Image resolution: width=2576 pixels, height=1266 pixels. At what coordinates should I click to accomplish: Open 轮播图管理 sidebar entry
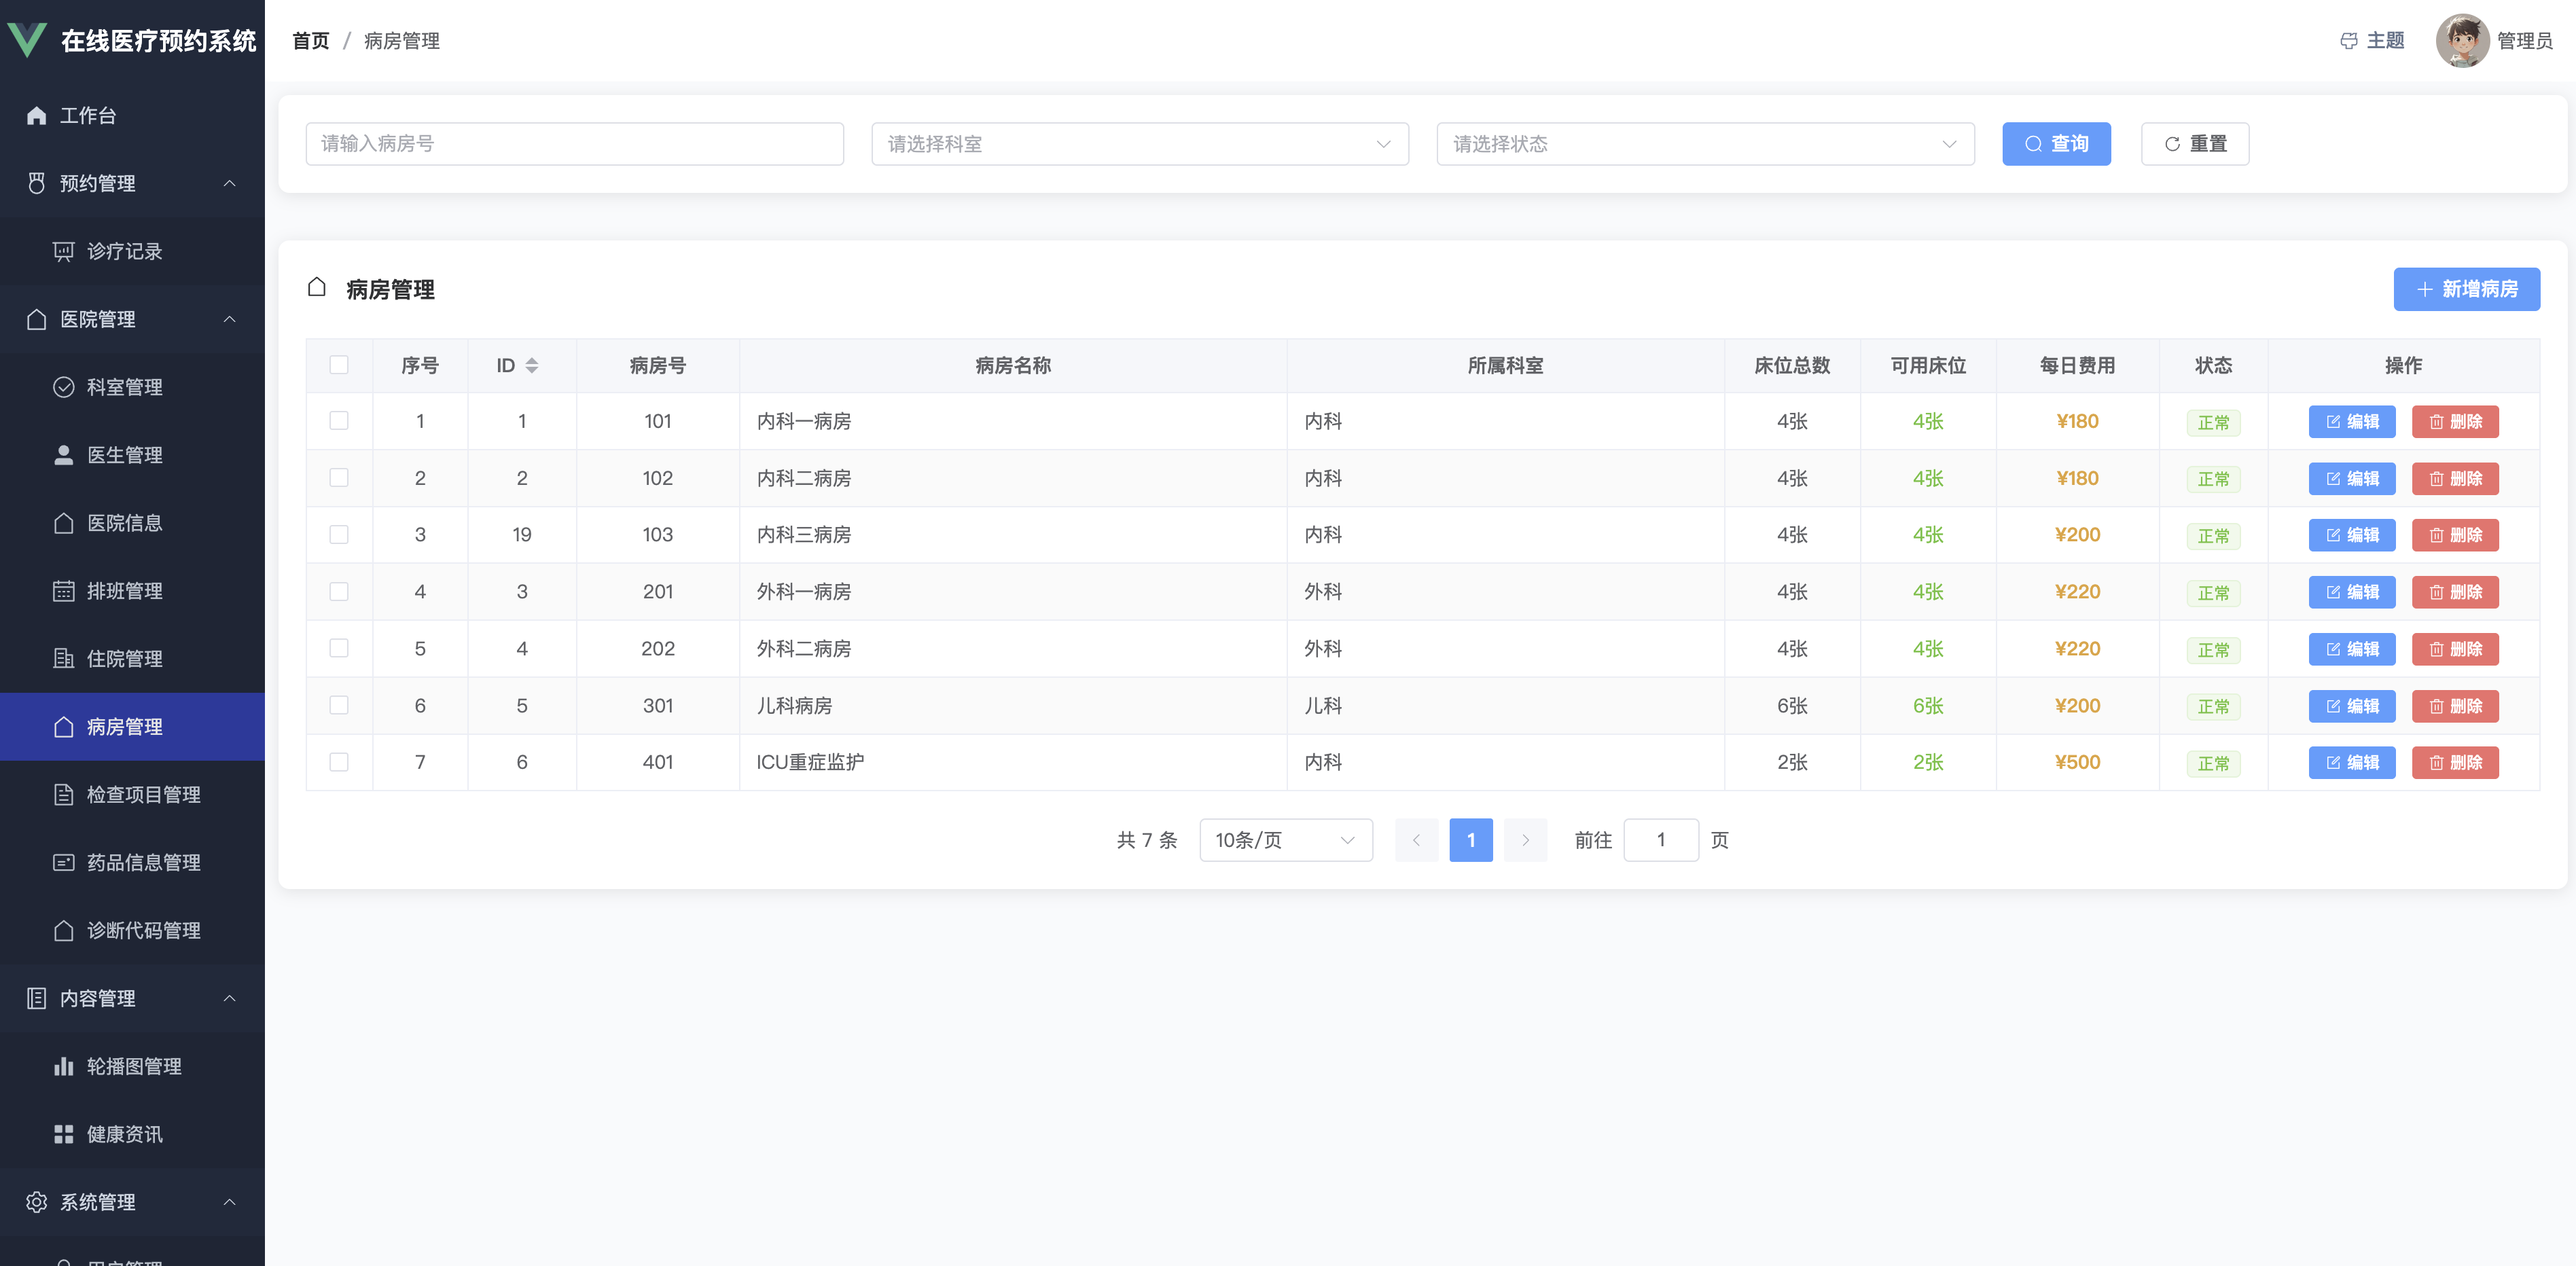(133, 1066)
